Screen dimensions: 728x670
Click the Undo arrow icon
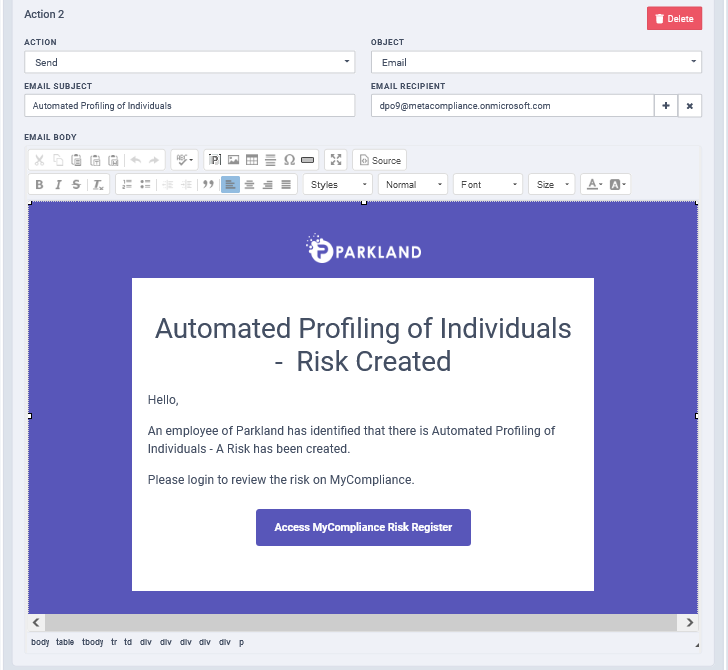(x=136, y=160)
